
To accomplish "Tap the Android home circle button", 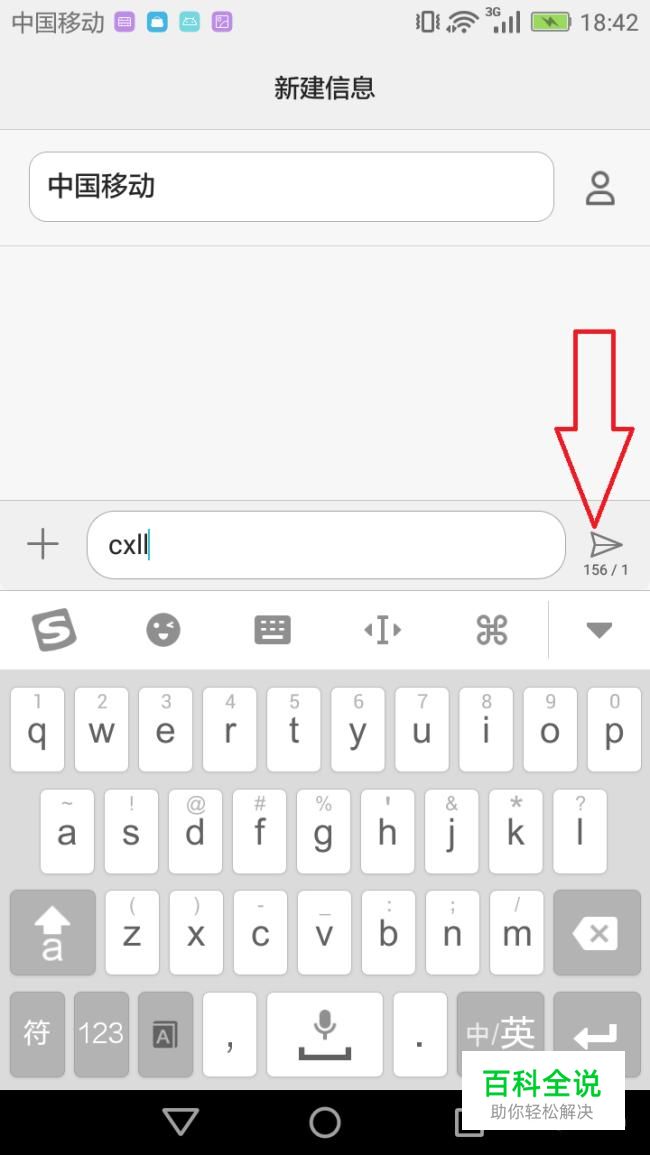I will [x=325, y=1122].
